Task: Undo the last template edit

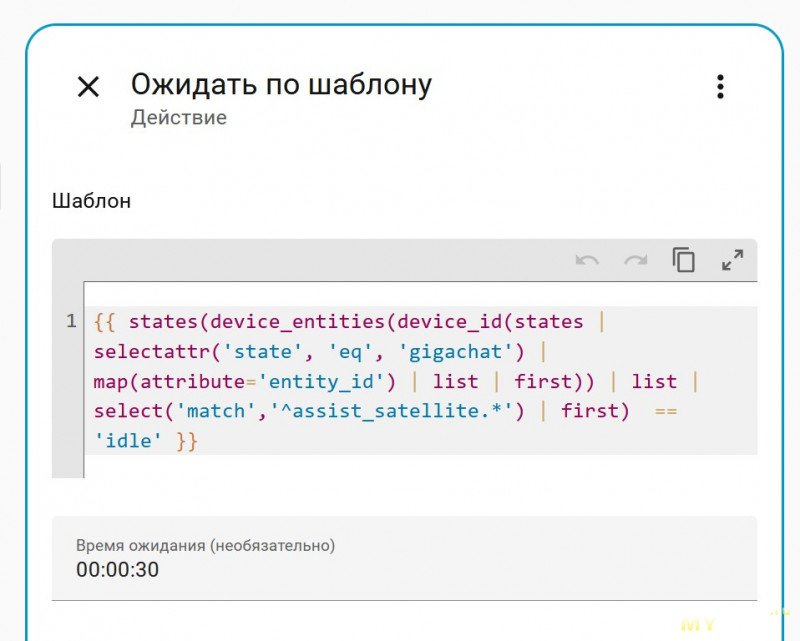Action: click(x=587, y=261)
